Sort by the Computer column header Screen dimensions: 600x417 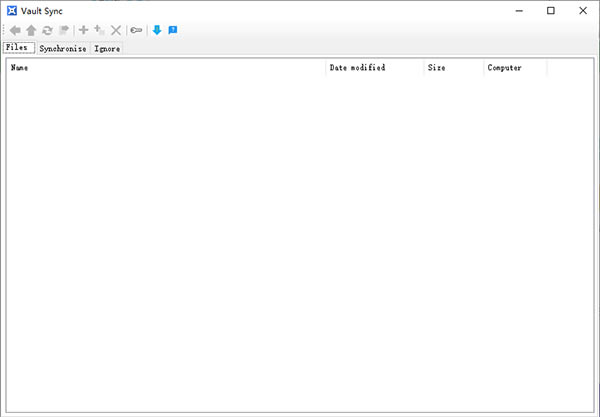click(x=515, y=68)
